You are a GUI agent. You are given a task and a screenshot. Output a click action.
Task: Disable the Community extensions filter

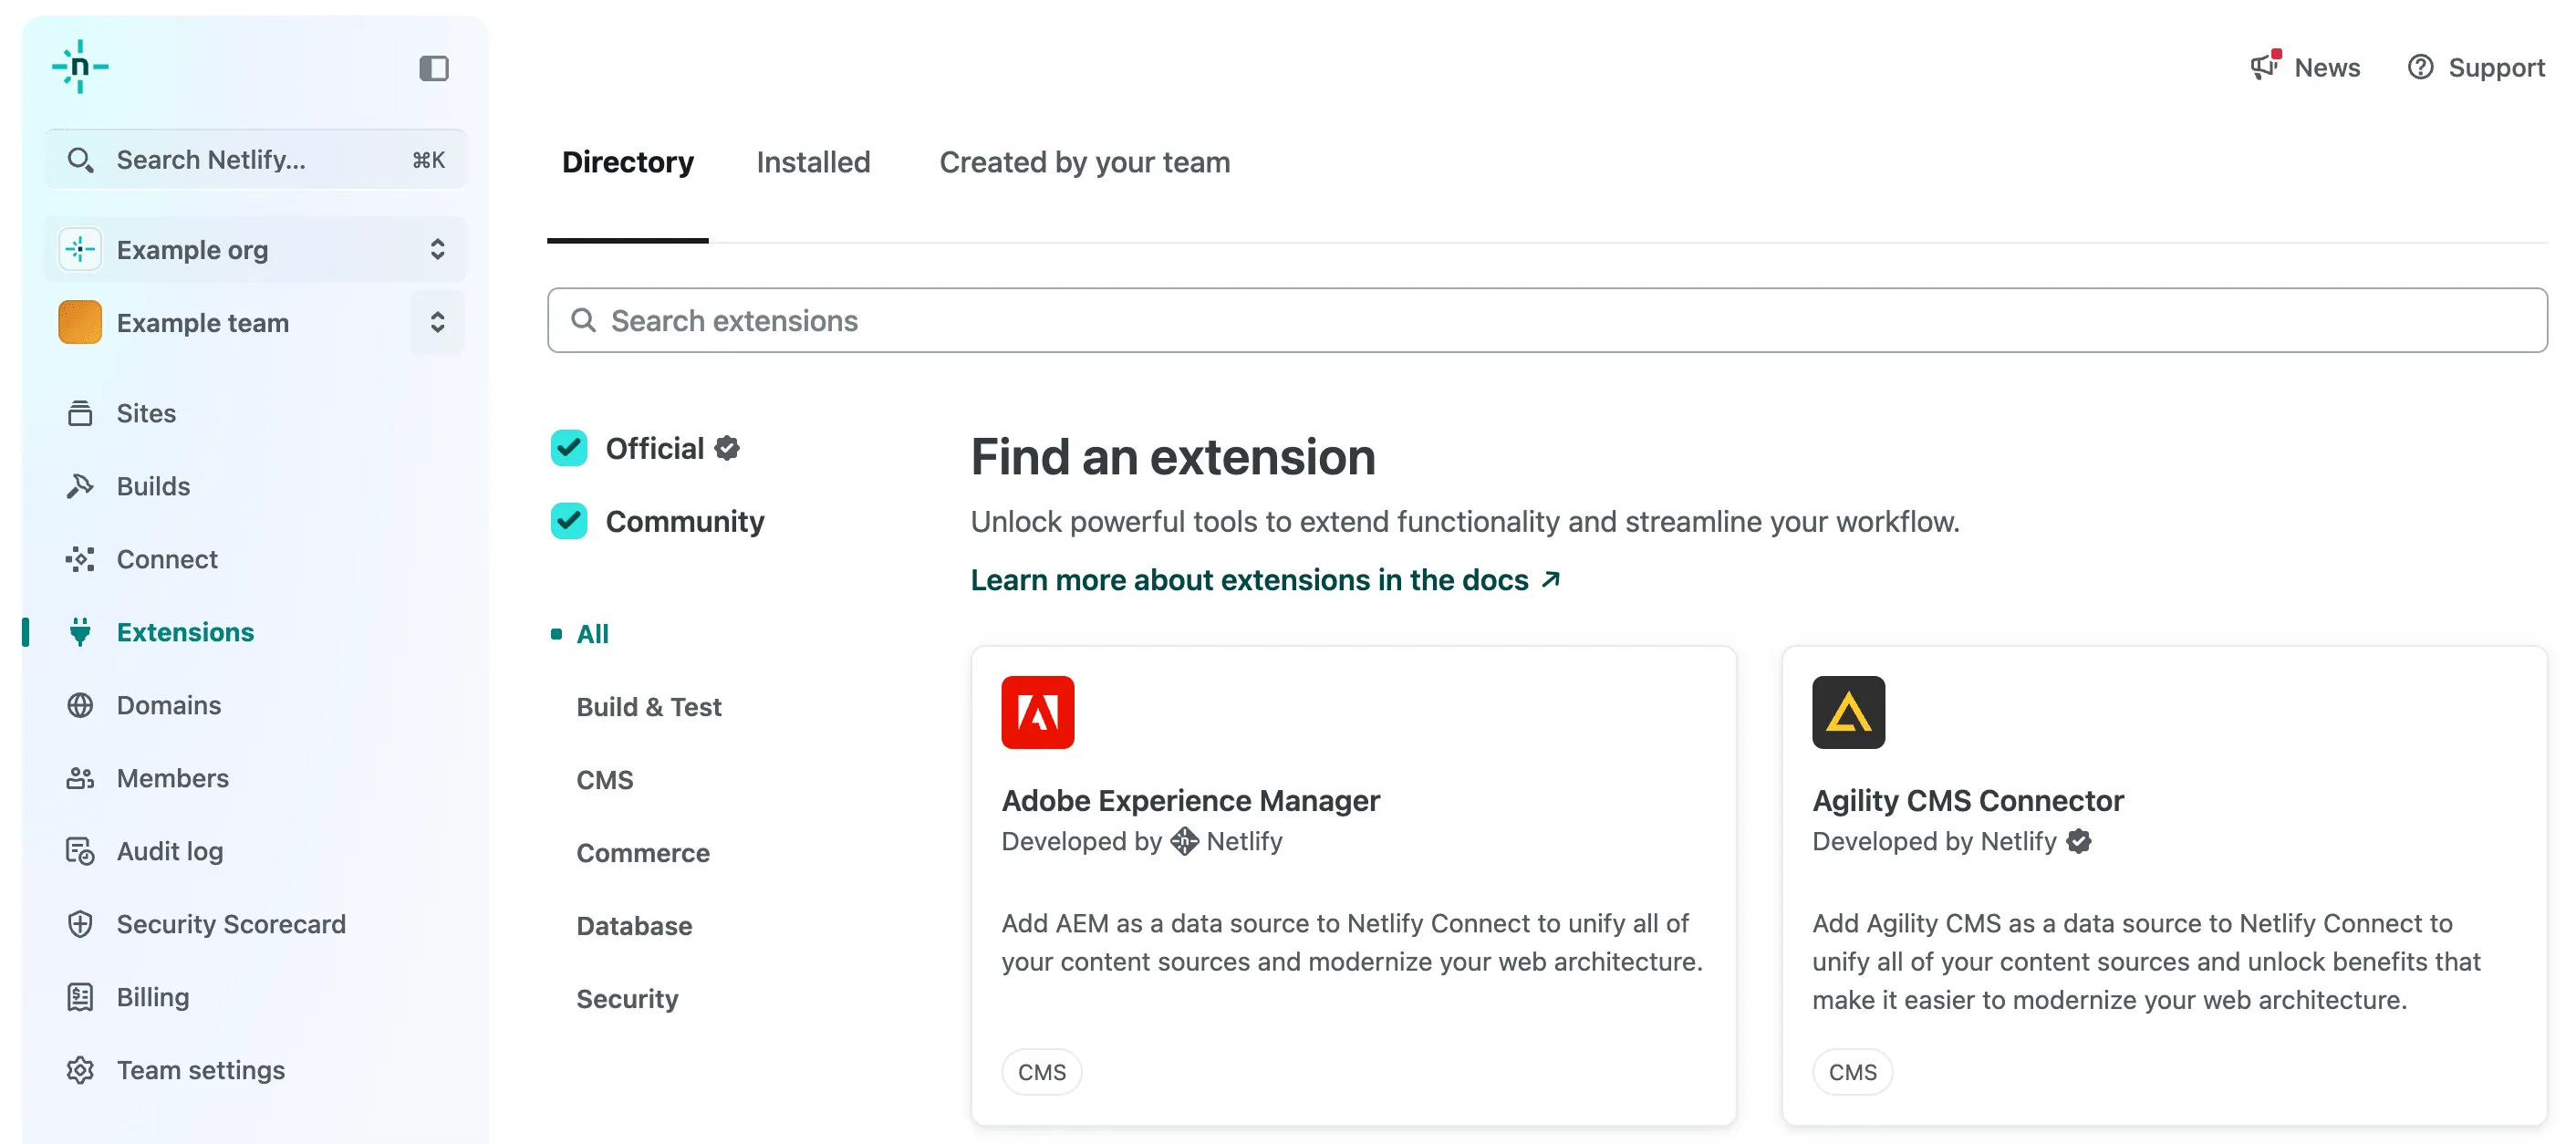point(568,520)
